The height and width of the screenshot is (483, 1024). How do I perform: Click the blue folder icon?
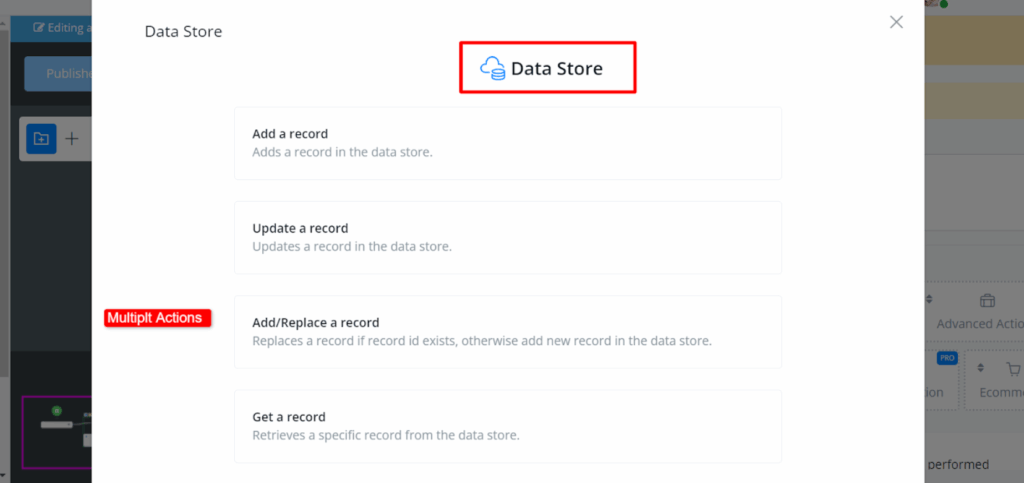click(41, 139)
